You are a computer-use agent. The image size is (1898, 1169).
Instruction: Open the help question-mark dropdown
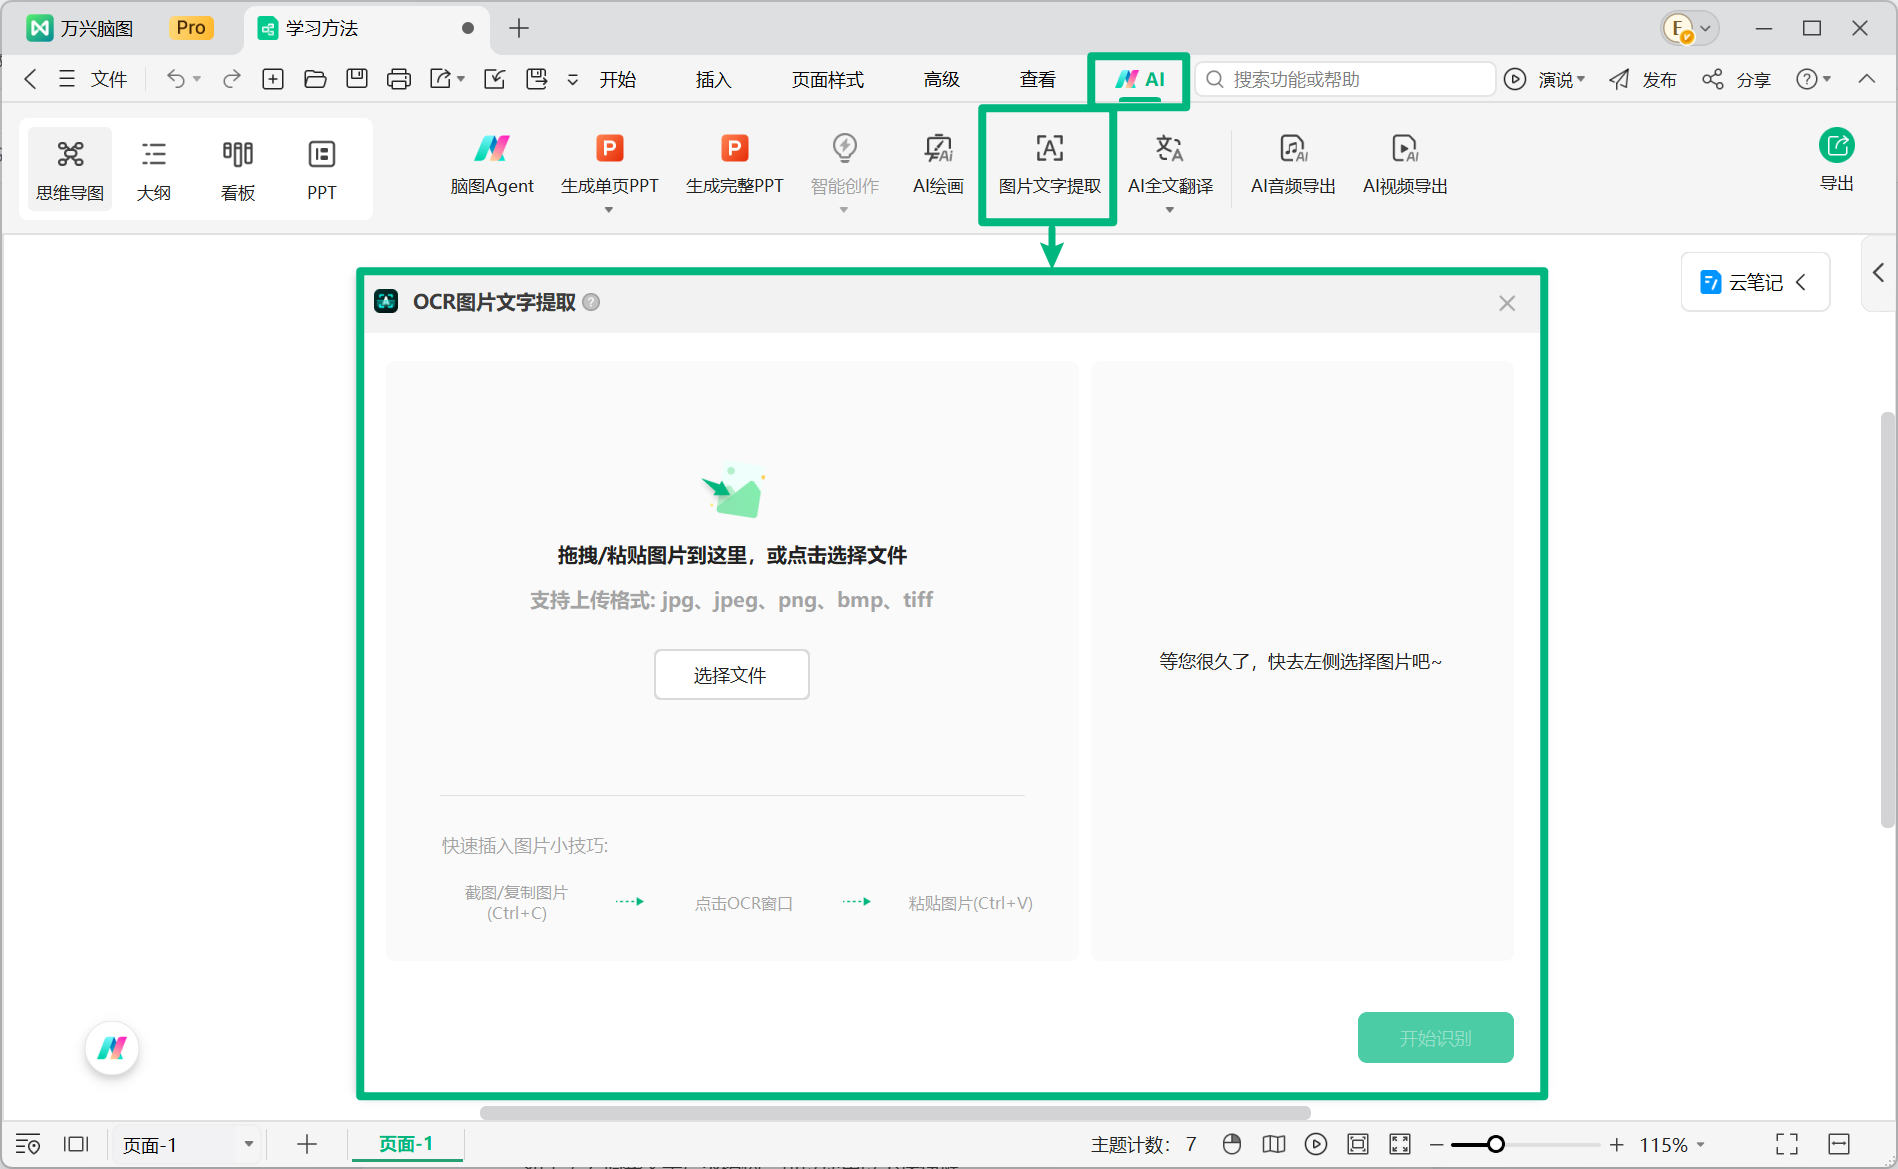click(1813, 79)
